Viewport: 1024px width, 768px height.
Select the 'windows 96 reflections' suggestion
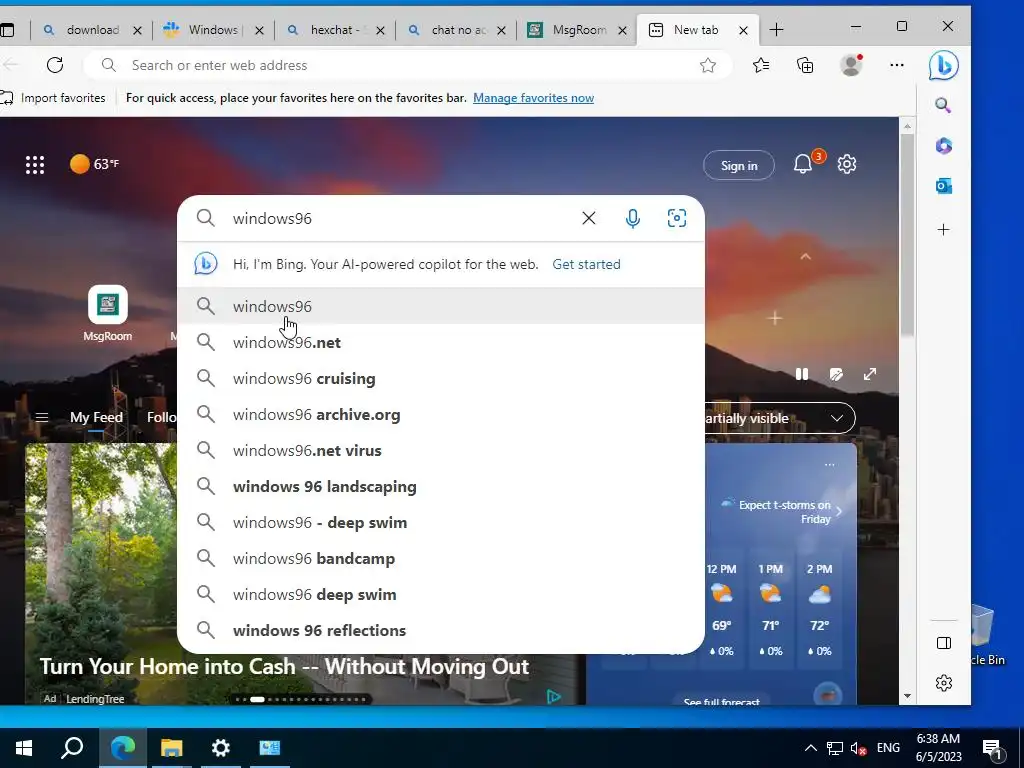(x=441, y=630)
